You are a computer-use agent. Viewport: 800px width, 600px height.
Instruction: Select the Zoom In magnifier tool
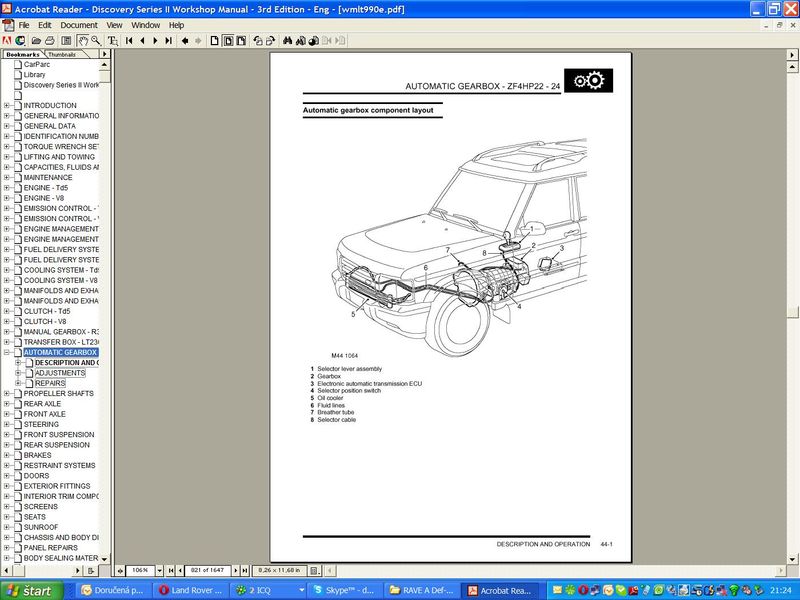coord(96,41)
